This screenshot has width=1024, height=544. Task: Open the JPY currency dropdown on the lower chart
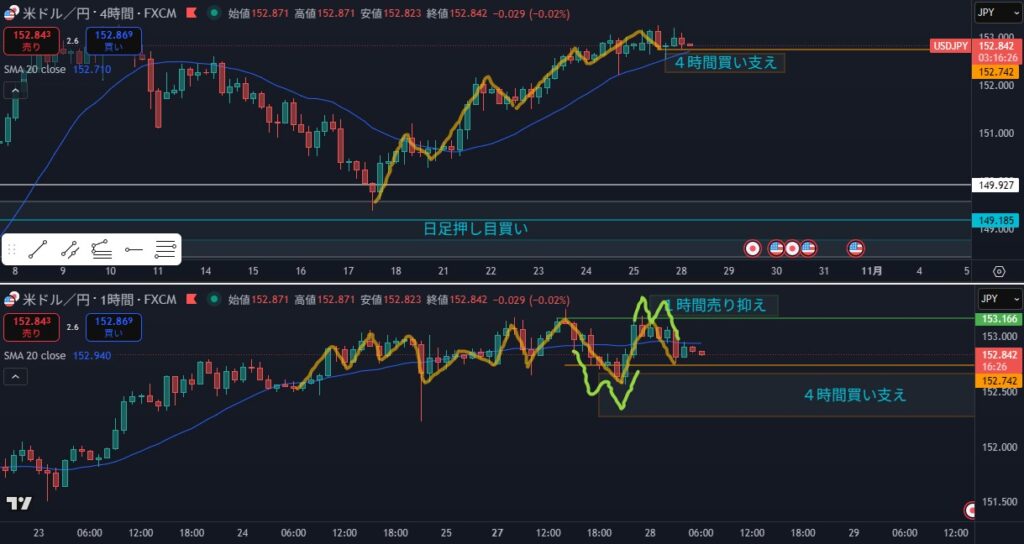[x=998, y=299]
